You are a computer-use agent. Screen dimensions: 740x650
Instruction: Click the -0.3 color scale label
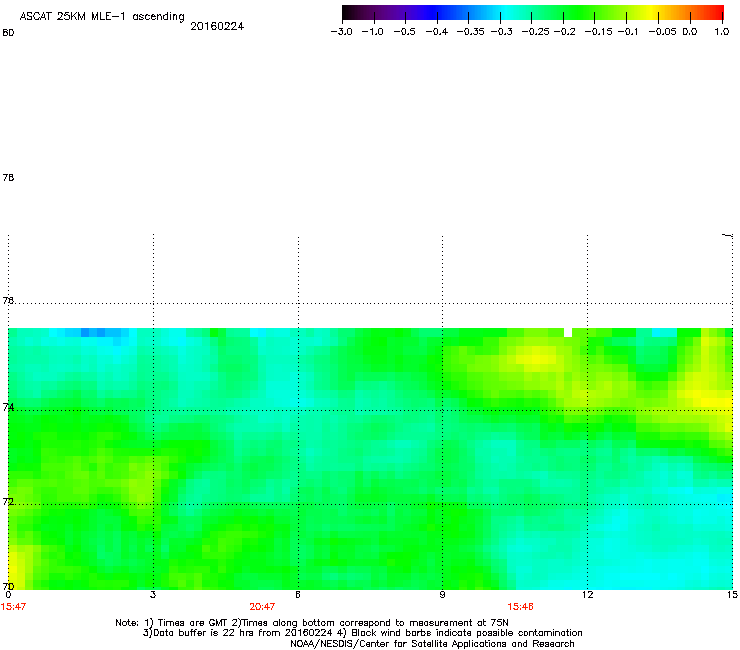coord(501,32)
